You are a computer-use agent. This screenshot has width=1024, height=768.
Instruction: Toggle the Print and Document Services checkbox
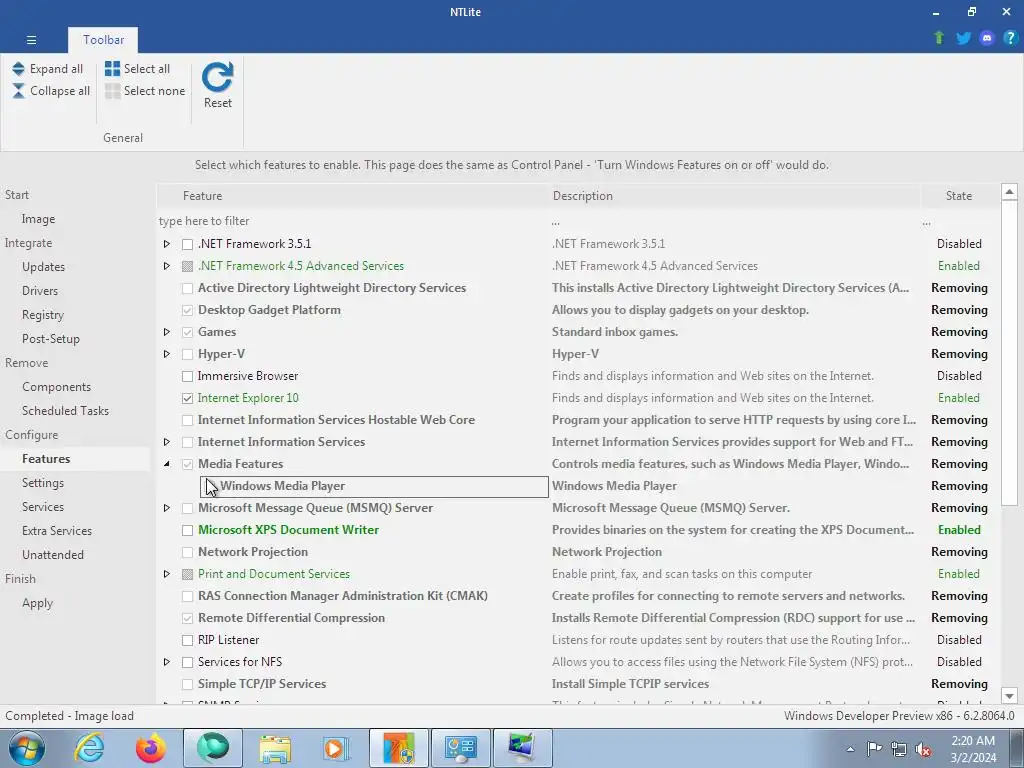(187, 574)
